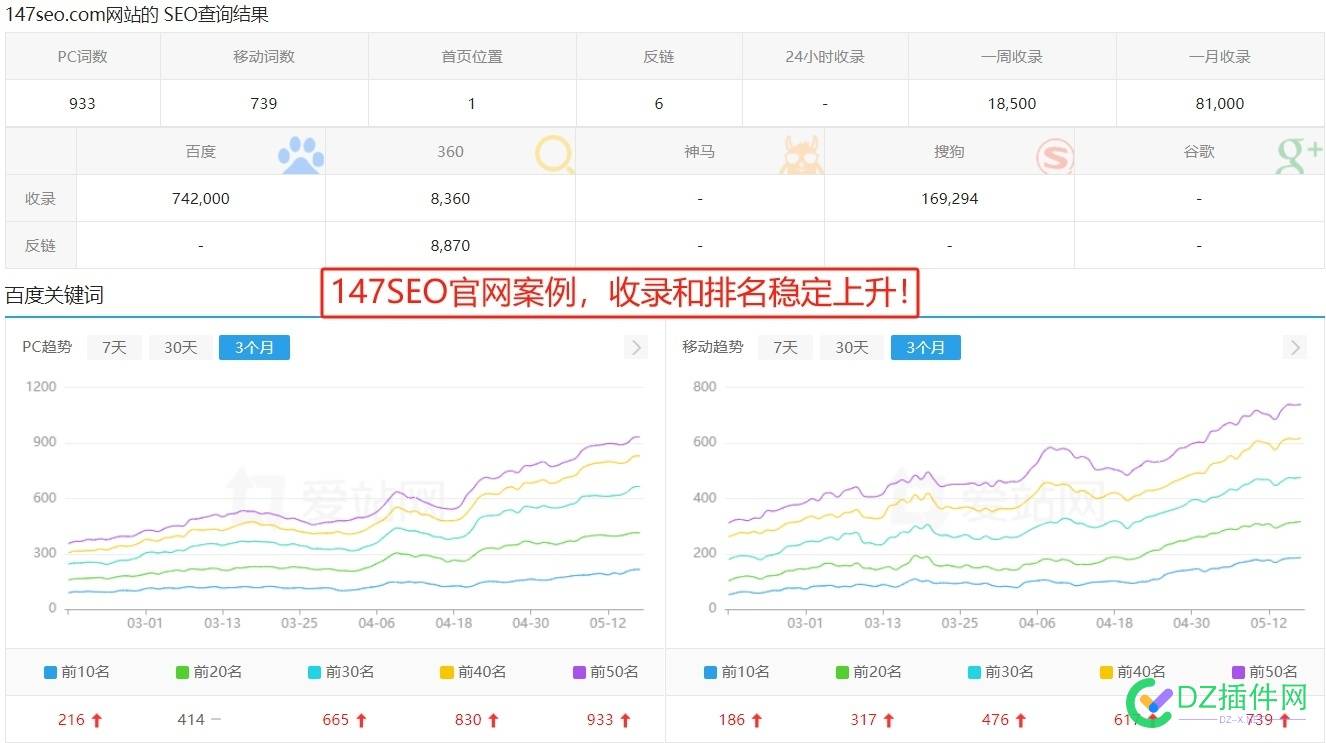Viewport: 1326px width, 743px height.
Task: Click PC top-30 count 665
Action: tap(336, 719)
